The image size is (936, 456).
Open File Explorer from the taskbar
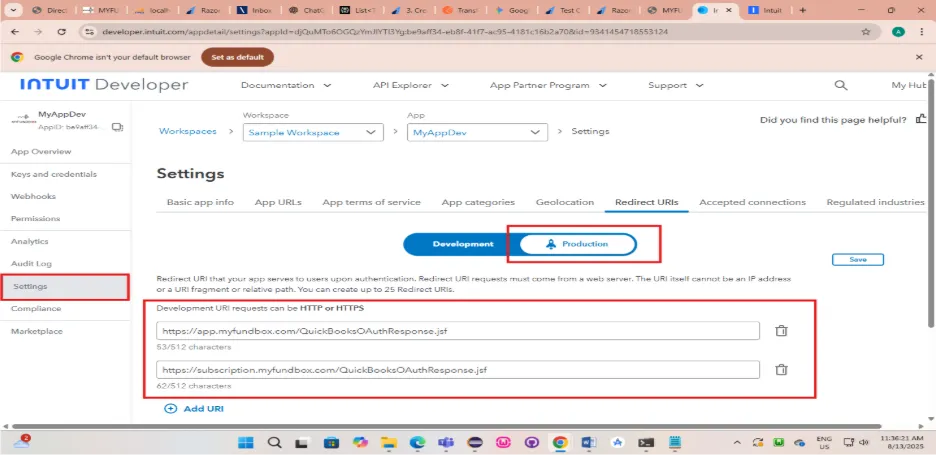(389, 443)
